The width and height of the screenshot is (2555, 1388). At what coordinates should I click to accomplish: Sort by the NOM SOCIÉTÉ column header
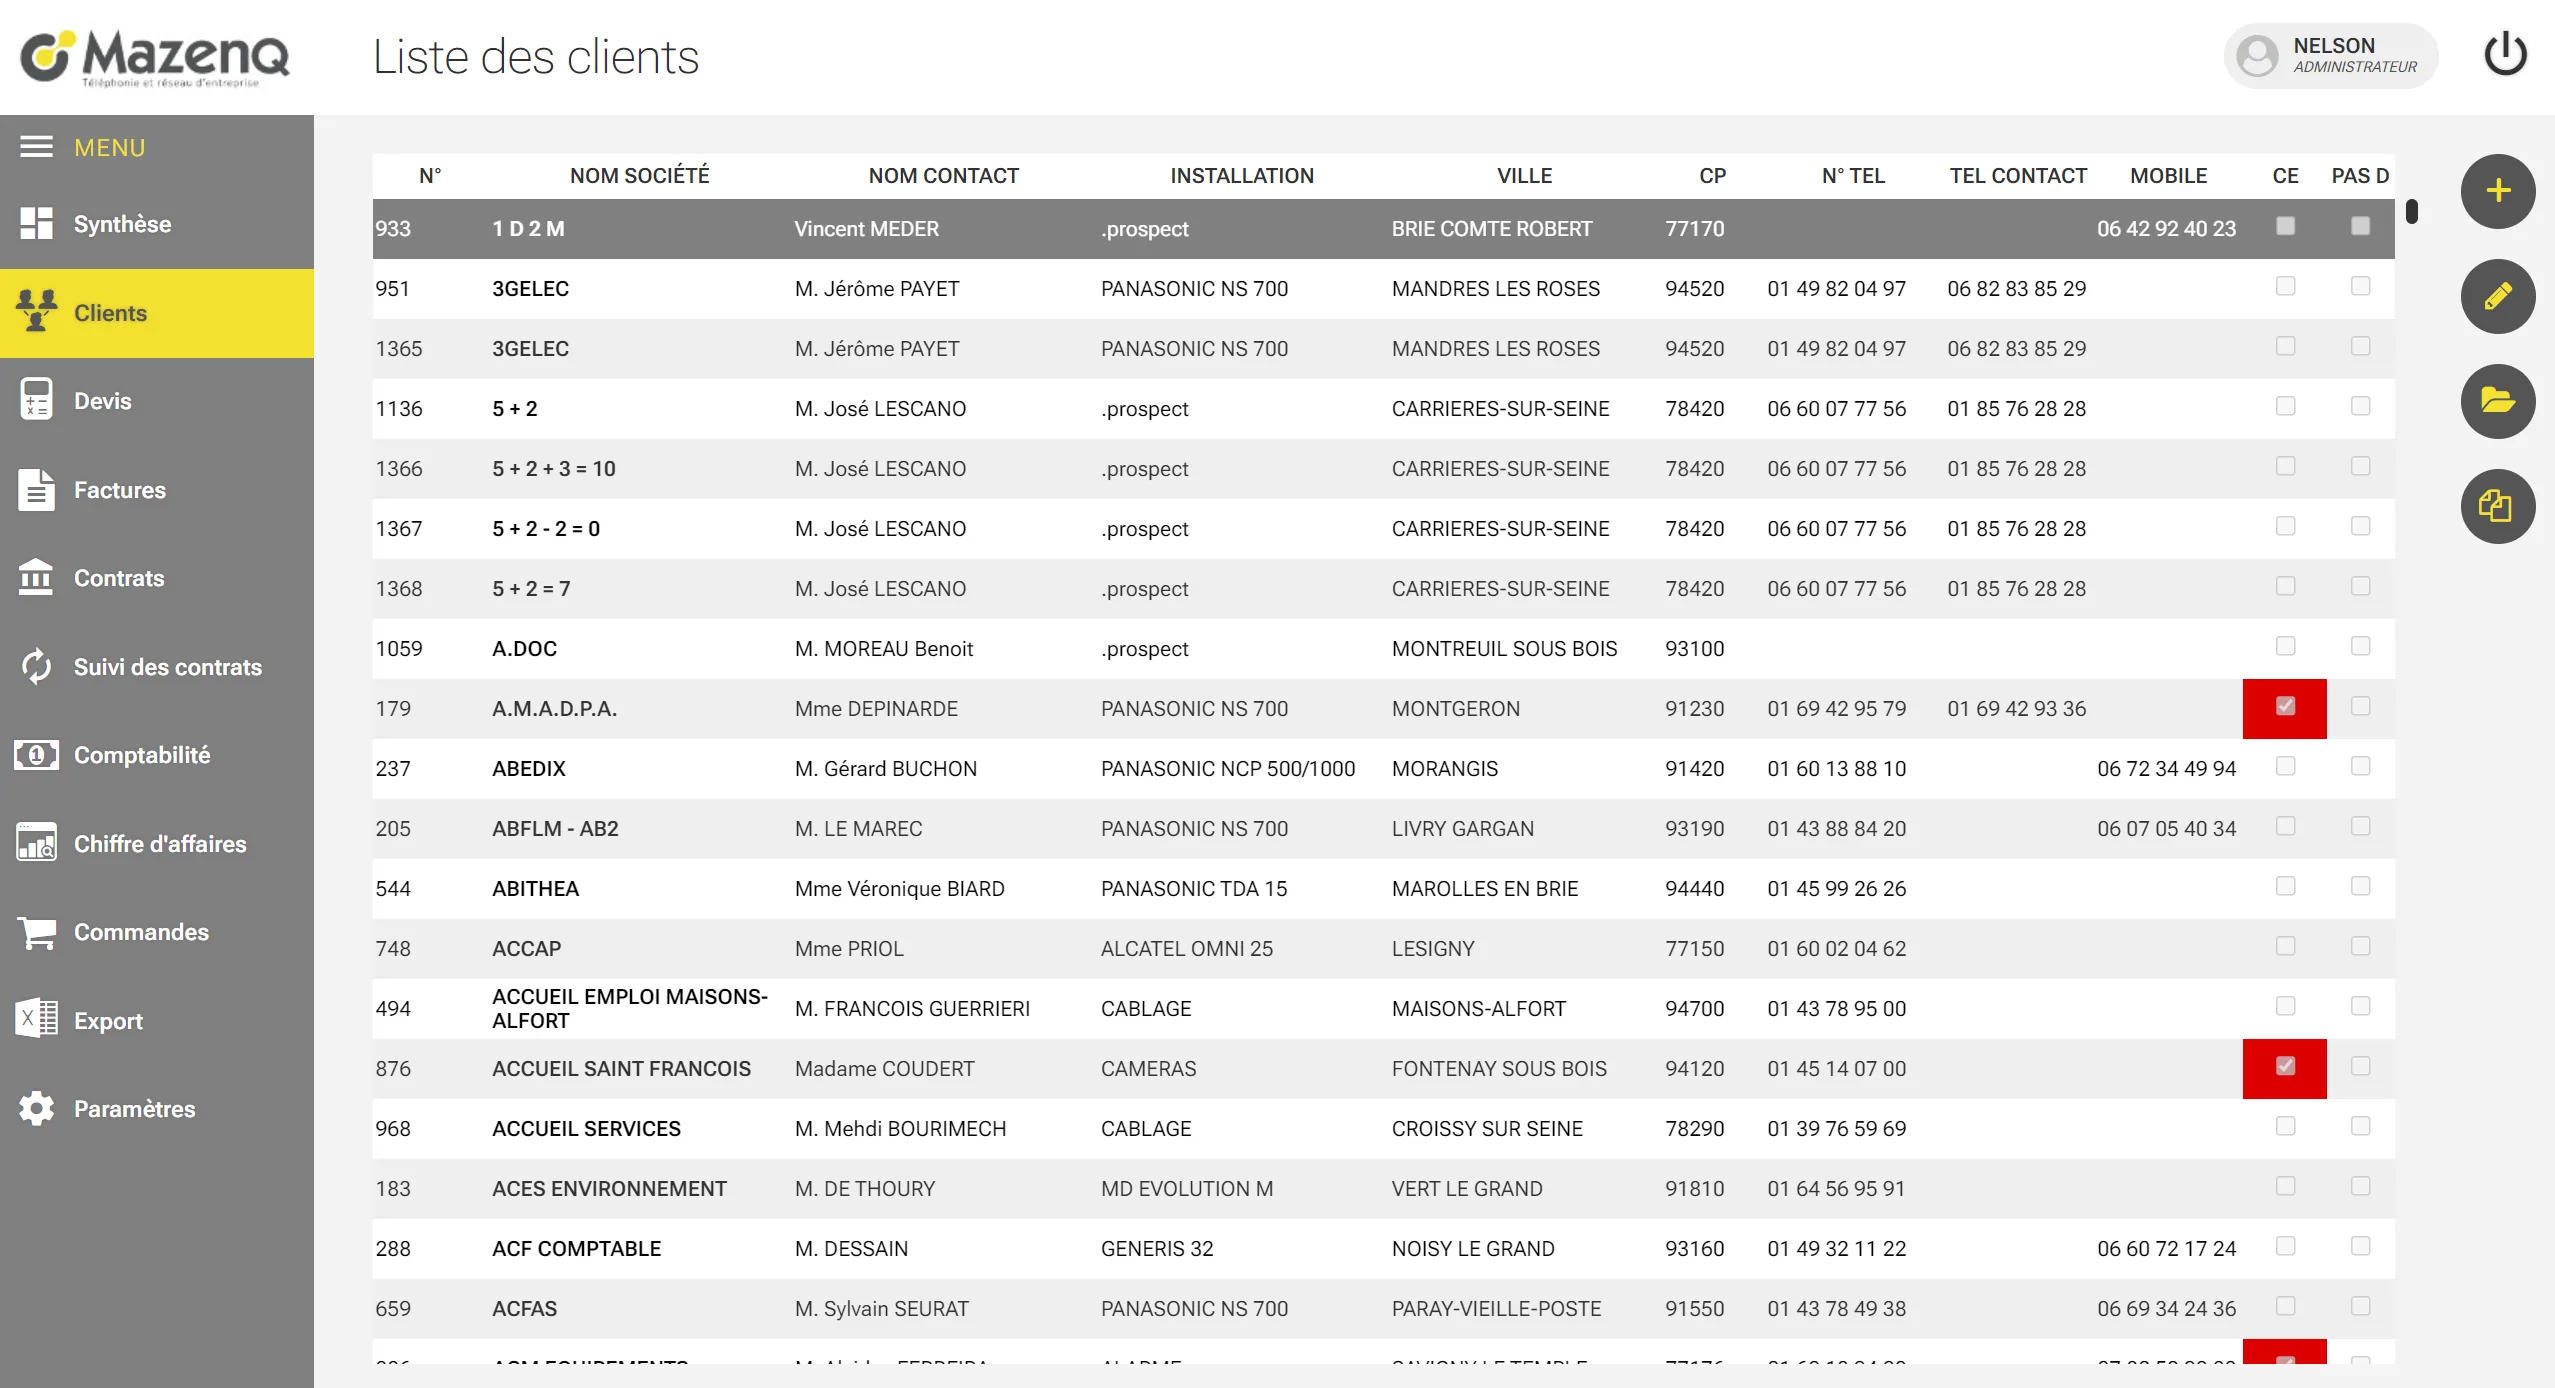click(x=639, y=176)
